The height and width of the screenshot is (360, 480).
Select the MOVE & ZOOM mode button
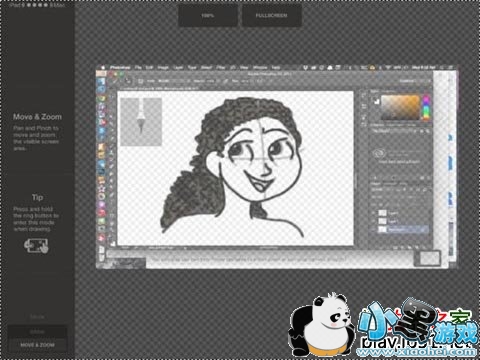(37, 345)
